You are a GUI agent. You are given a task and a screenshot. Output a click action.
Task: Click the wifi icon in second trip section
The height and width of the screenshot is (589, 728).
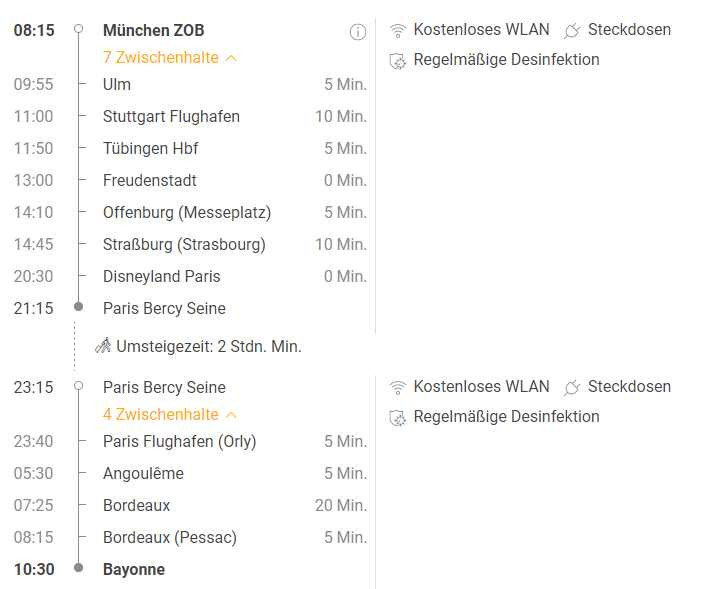398,387
